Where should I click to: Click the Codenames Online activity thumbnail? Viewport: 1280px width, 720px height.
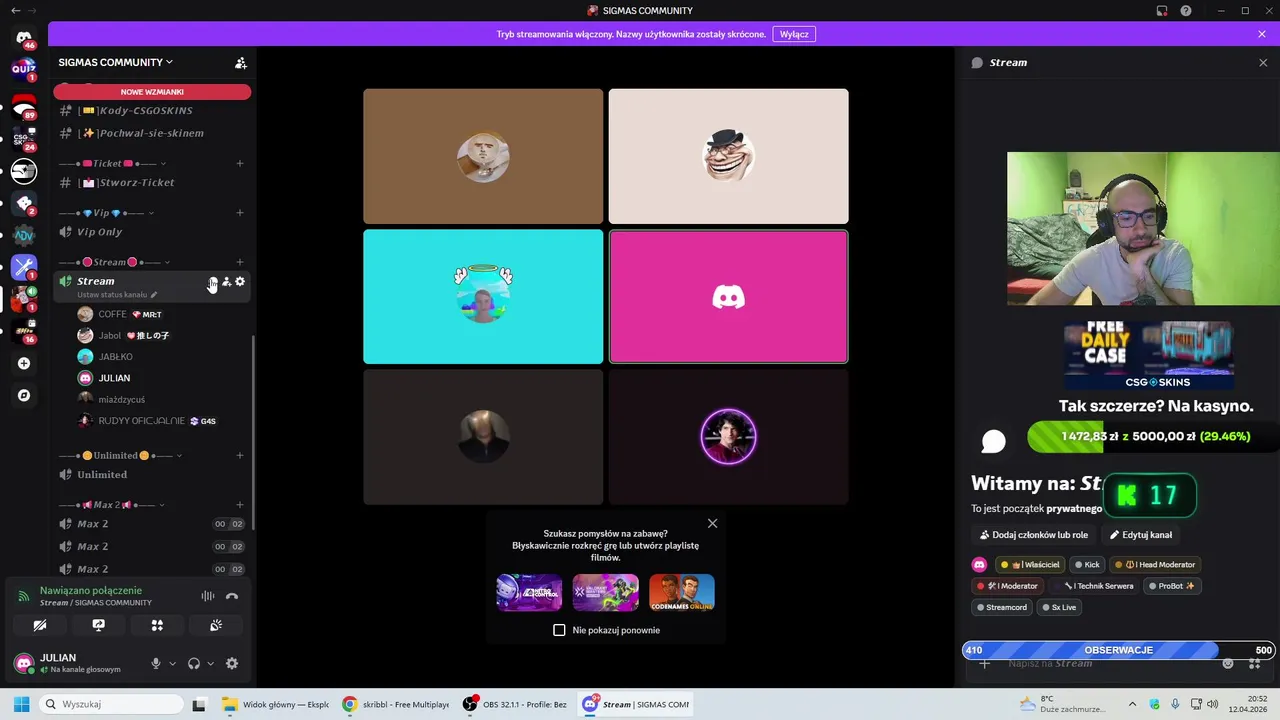tap(681, 592)
